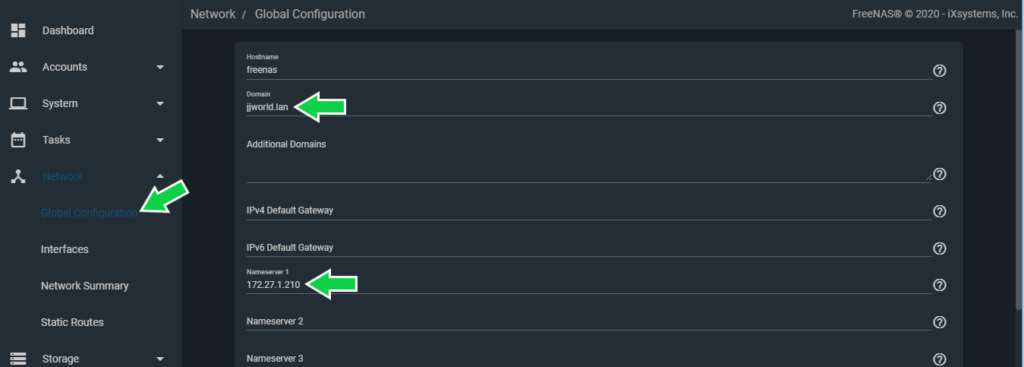Show help for IPv4 Default Gateway
The height and width of the screenshot is (367, 1024).
tap(940, 211)
